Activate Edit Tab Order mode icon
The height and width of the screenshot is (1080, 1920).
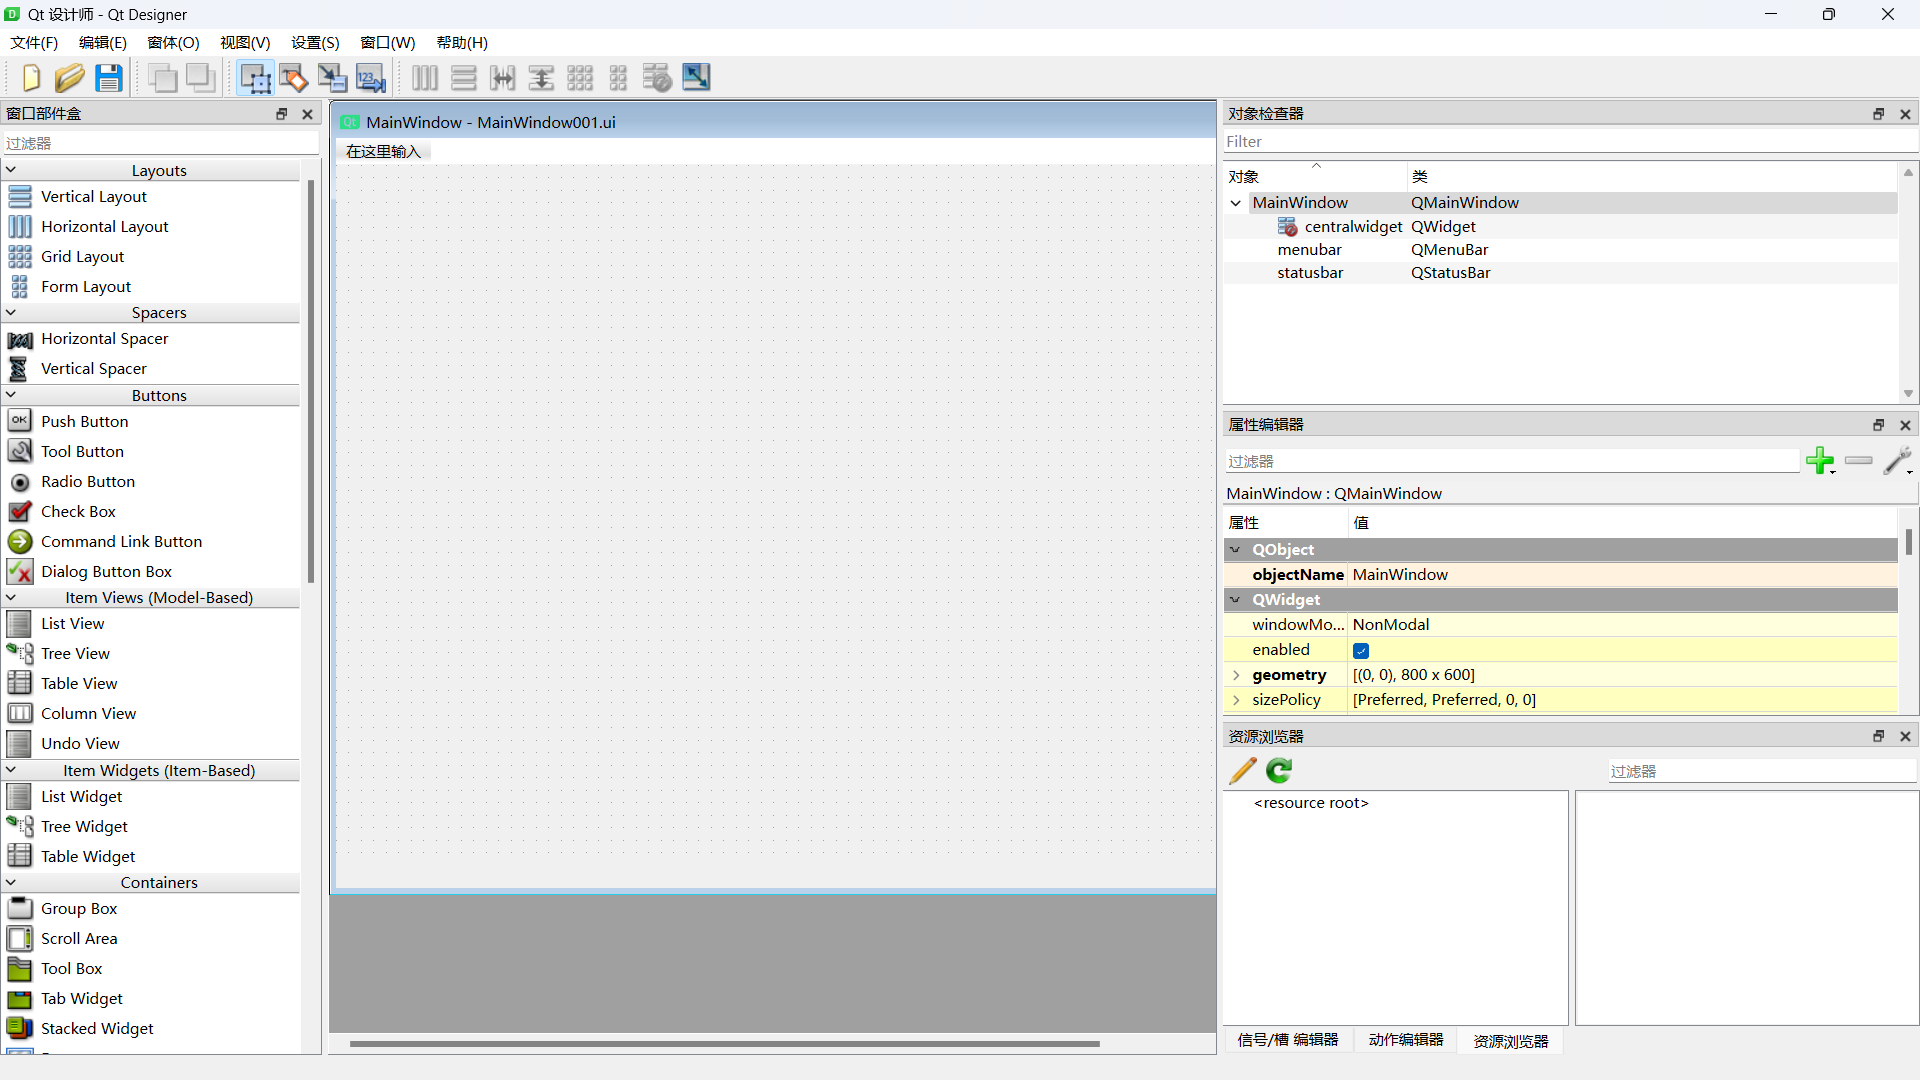(370, 78)
